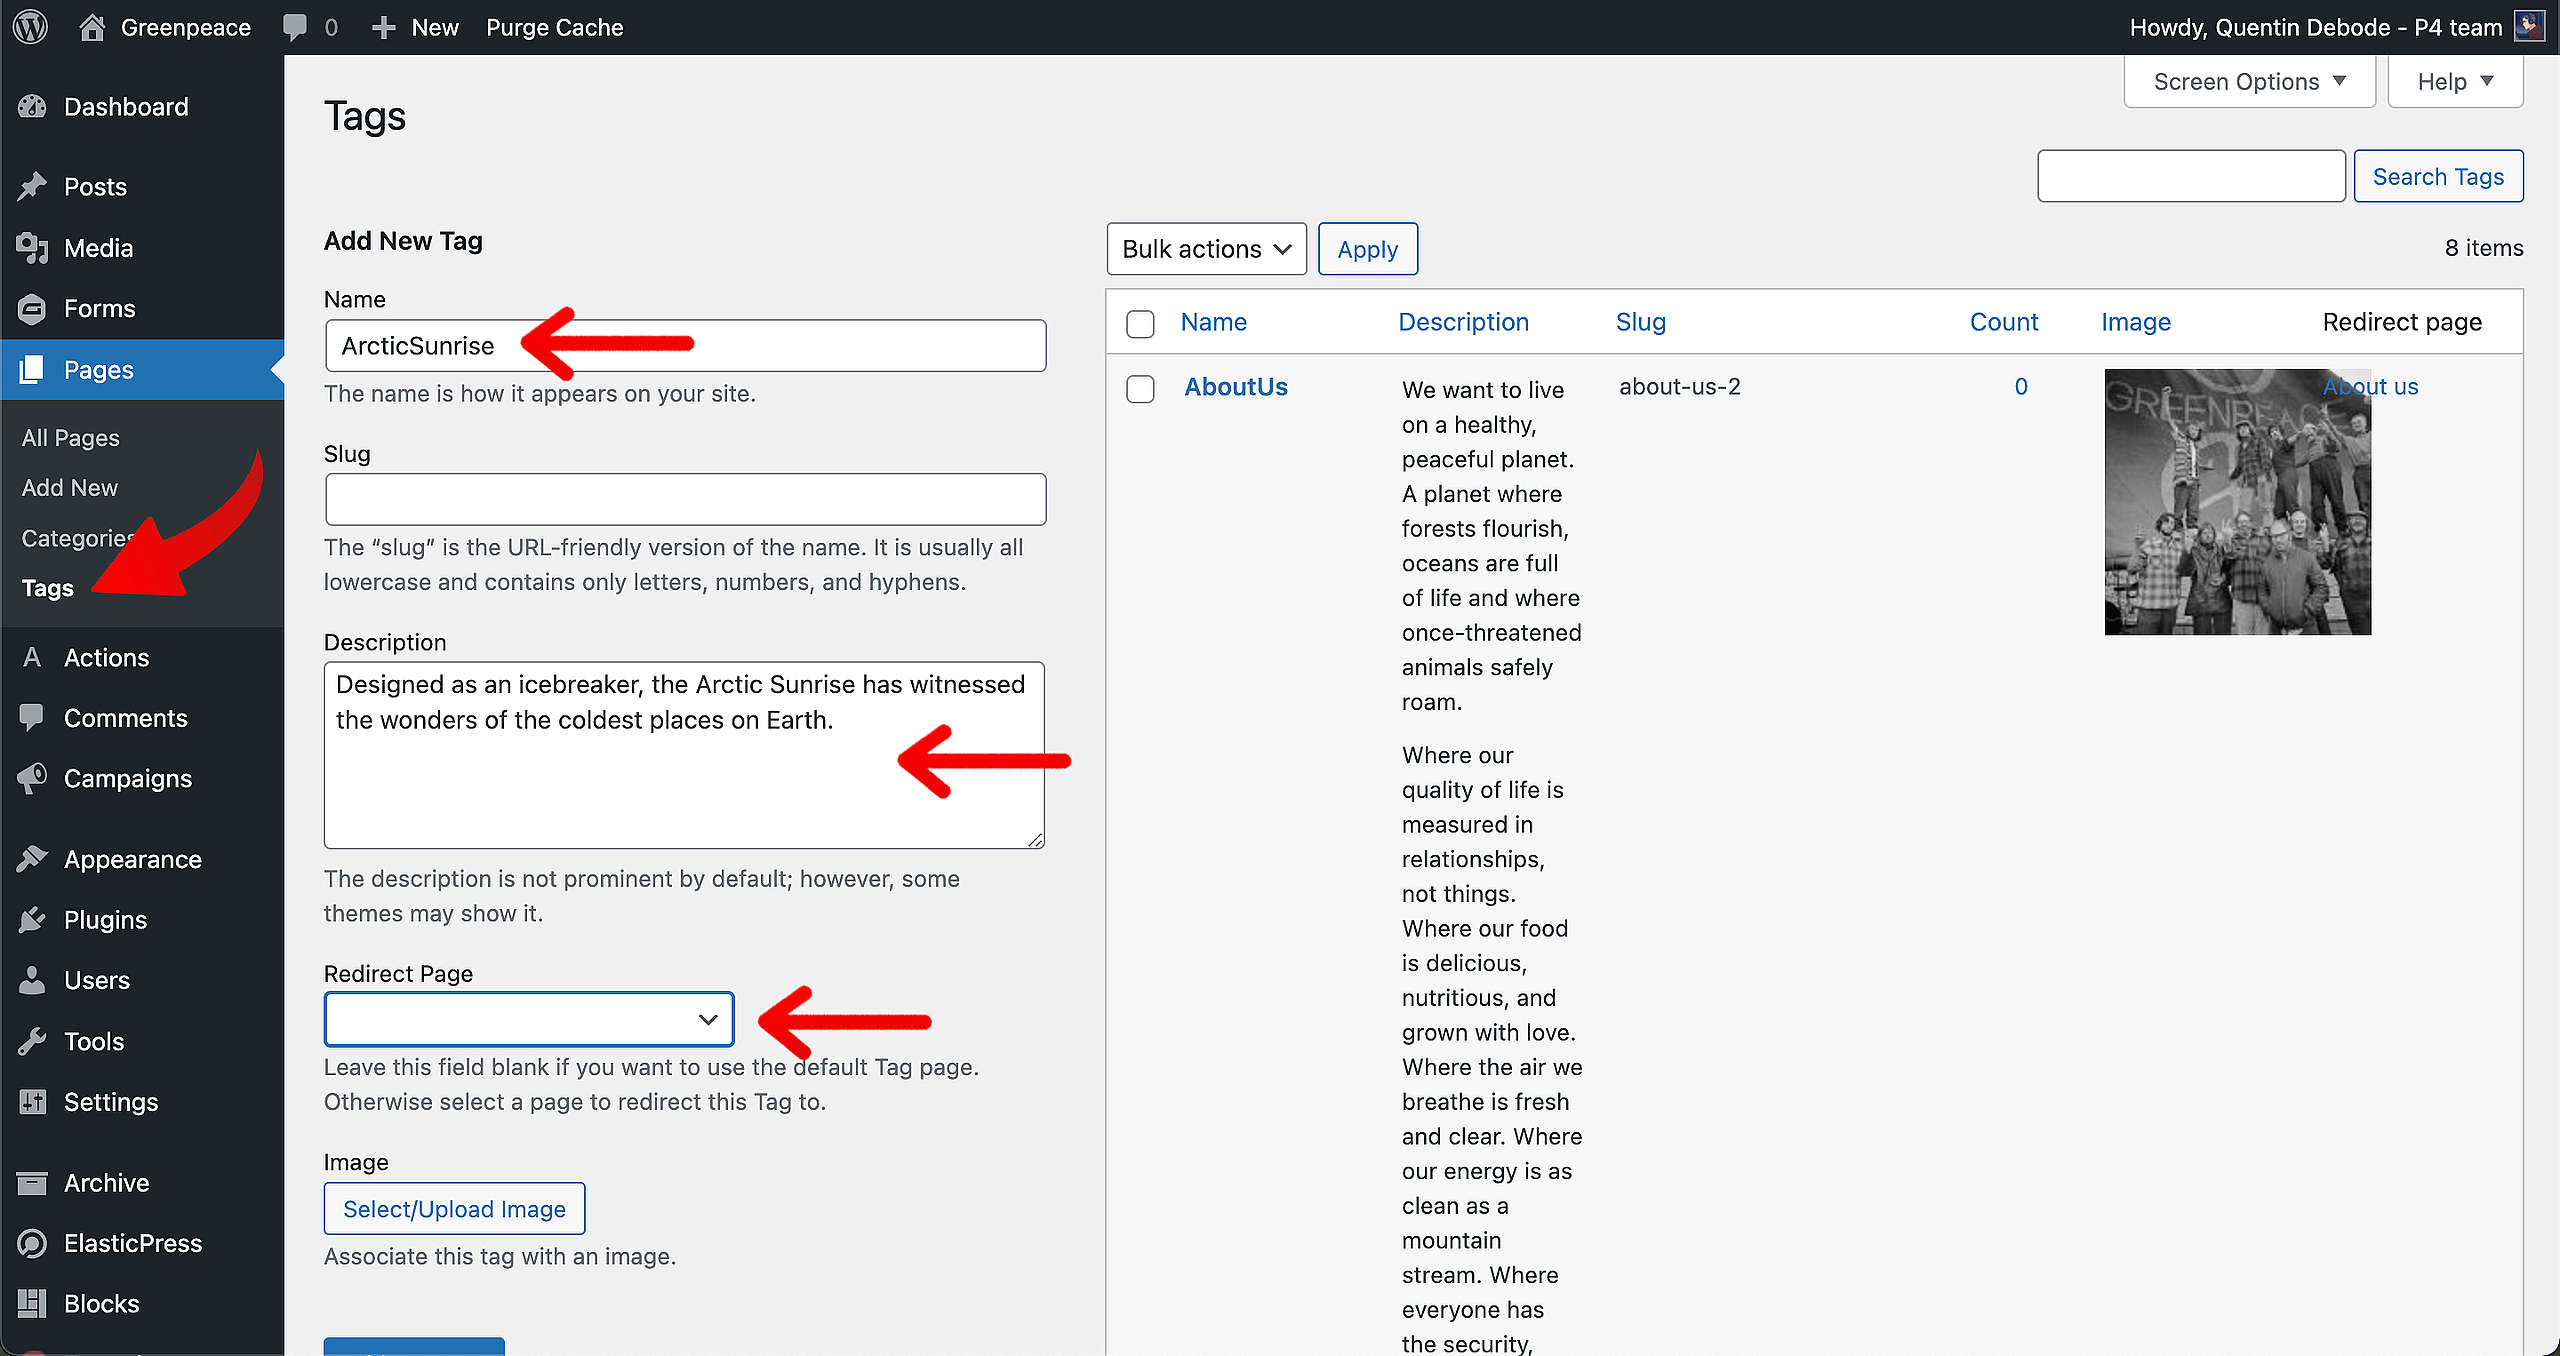2560x1356 pixels.
Task: Open Add New page submenu item
Action: pos(70,488)
